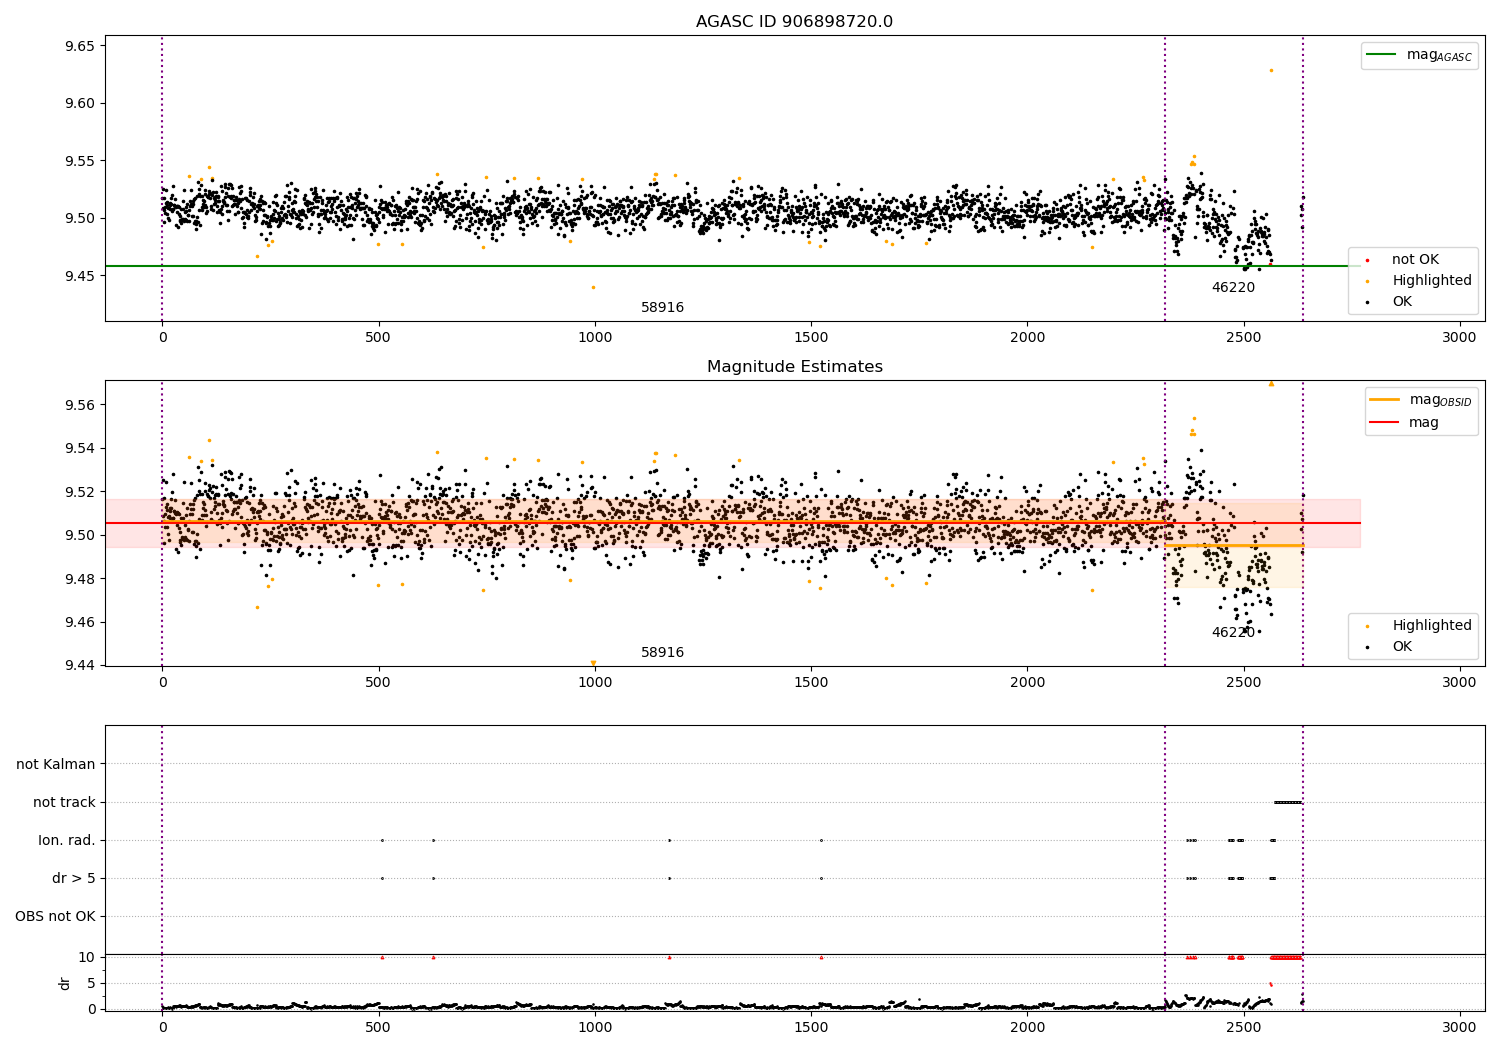Image resolution: width=1500 pixels, height=1050 pixels.
Task: Click the 'Ion. rad.' row label
Action: pos(67,840)
